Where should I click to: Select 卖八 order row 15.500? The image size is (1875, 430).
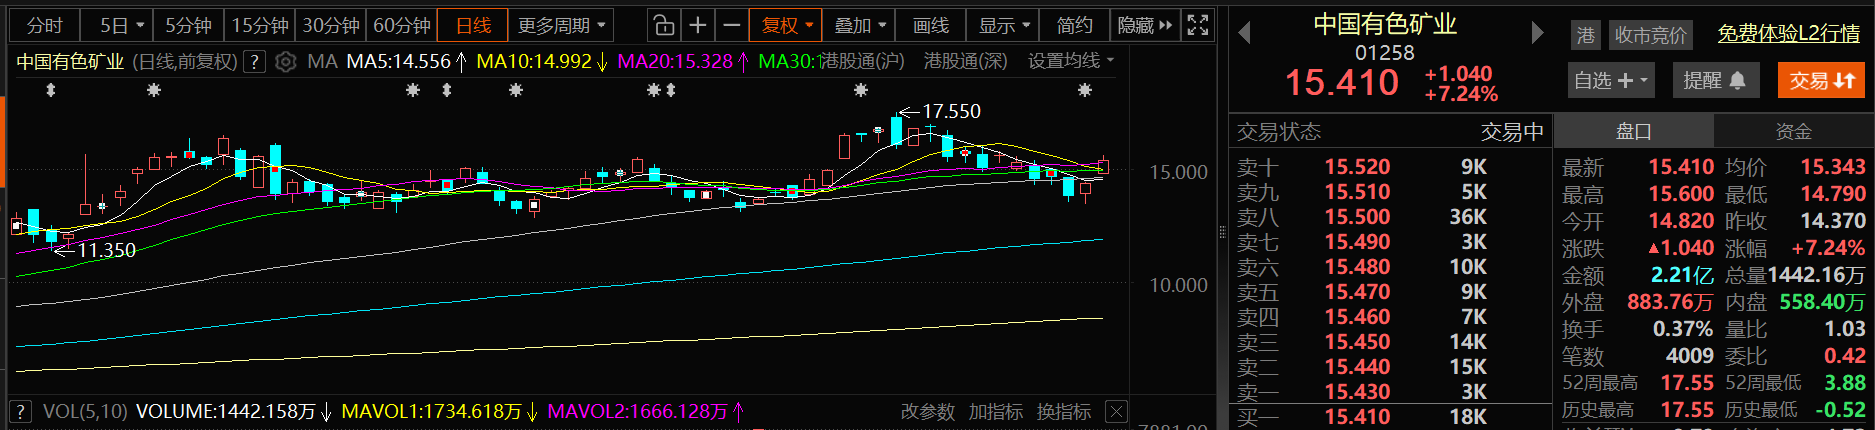point(1389,217)
